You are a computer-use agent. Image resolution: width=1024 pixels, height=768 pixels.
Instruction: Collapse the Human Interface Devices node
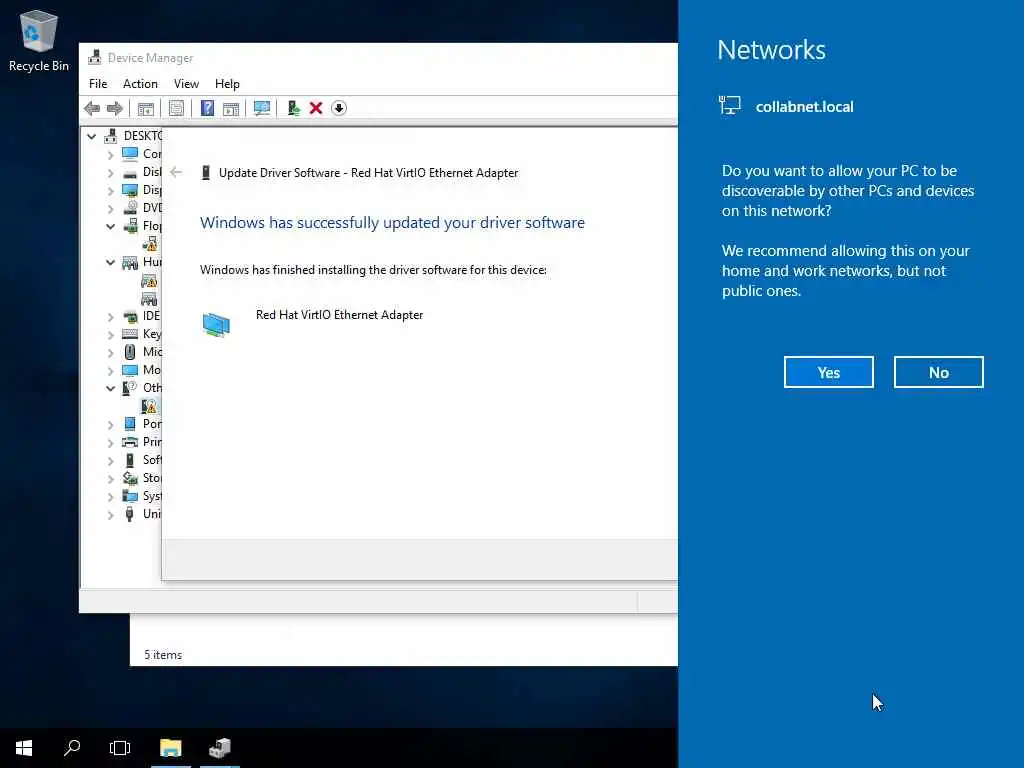[x=110, y=263]
